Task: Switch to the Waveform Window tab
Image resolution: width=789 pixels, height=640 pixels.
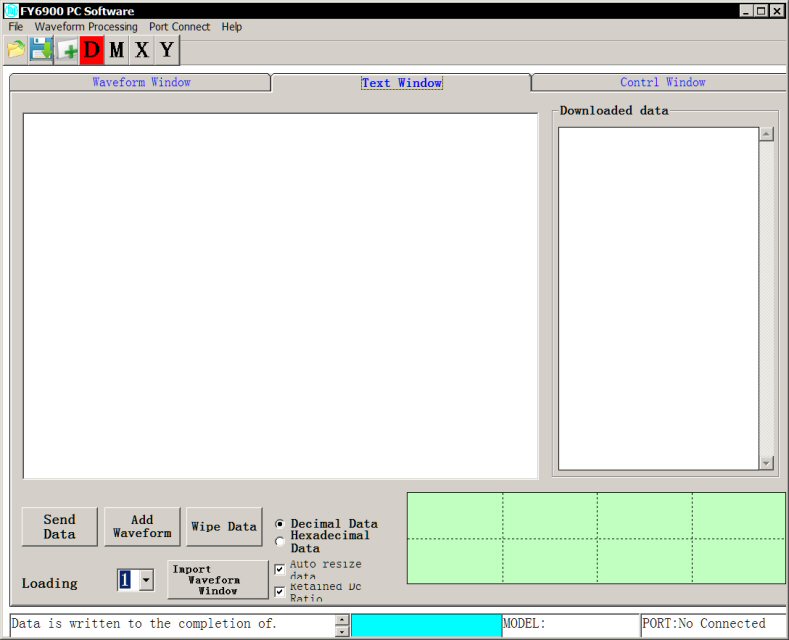Action: (141, 82)
